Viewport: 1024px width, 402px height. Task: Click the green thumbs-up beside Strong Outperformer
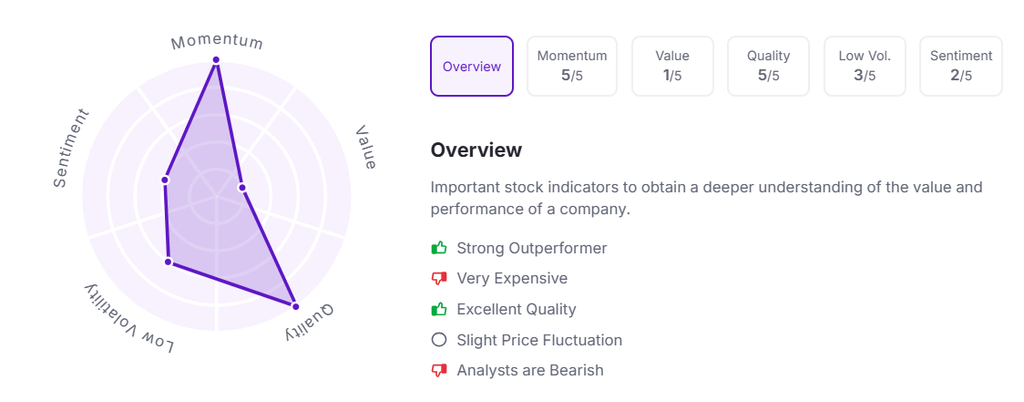point(438,248)
